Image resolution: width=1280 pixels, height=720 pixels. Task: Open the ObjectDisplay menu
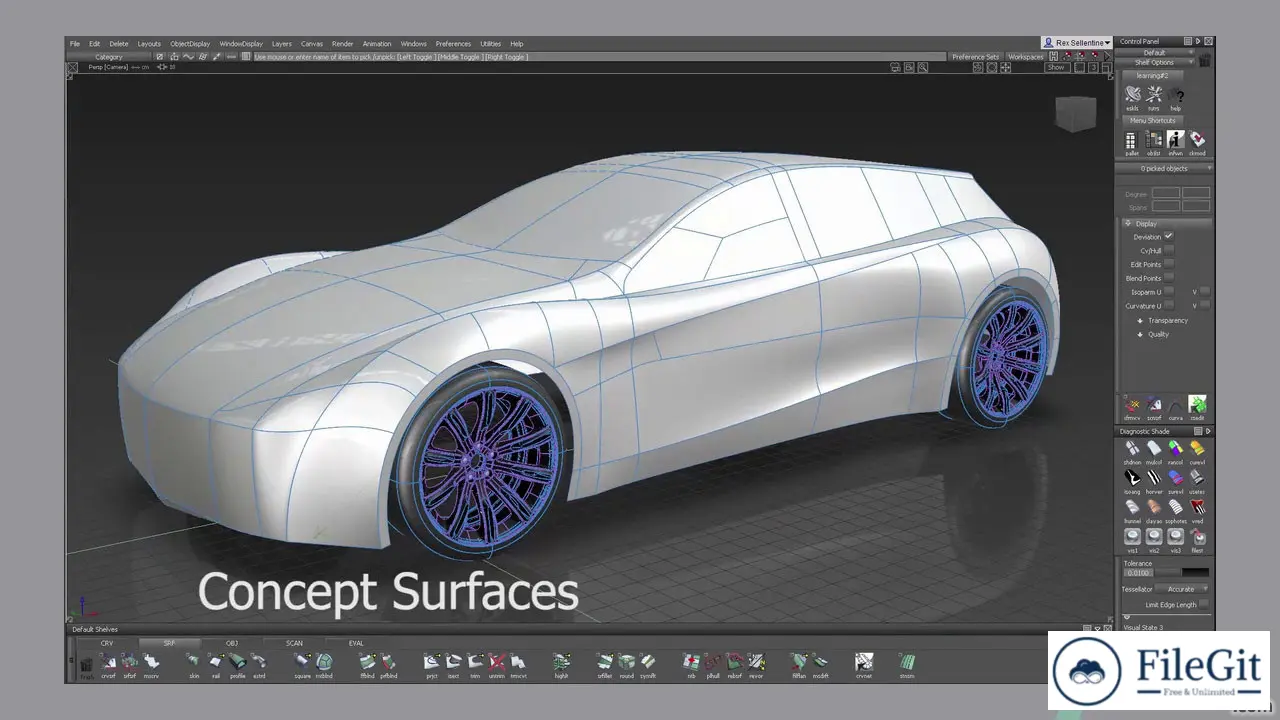click(190, 43)
